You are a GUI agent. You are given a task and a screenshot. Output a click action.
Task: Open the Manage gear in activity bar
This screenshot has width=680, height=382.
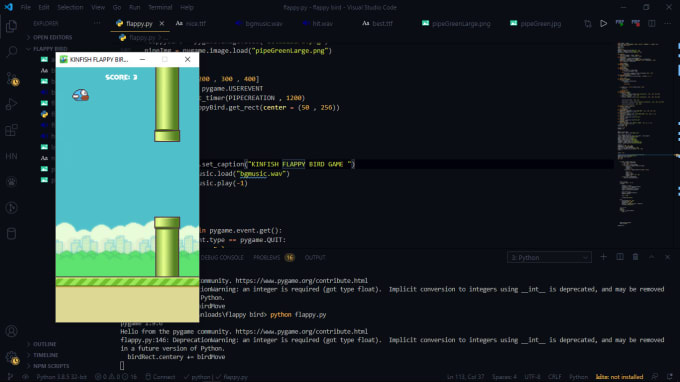[12, 358]
